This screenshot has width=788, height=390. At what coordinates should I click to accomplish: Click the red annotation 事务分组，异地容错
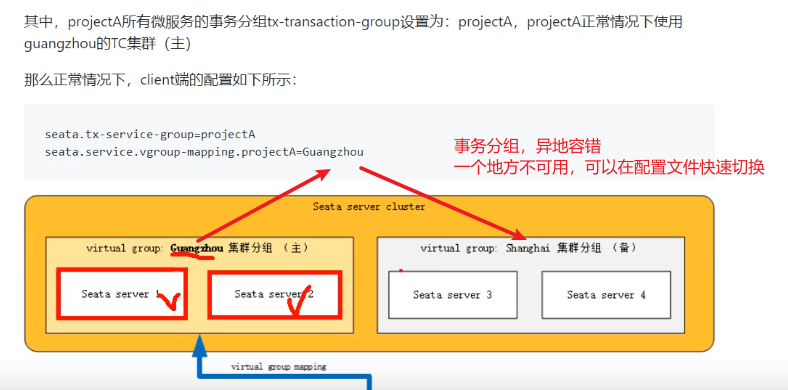[x=527, y=146]
